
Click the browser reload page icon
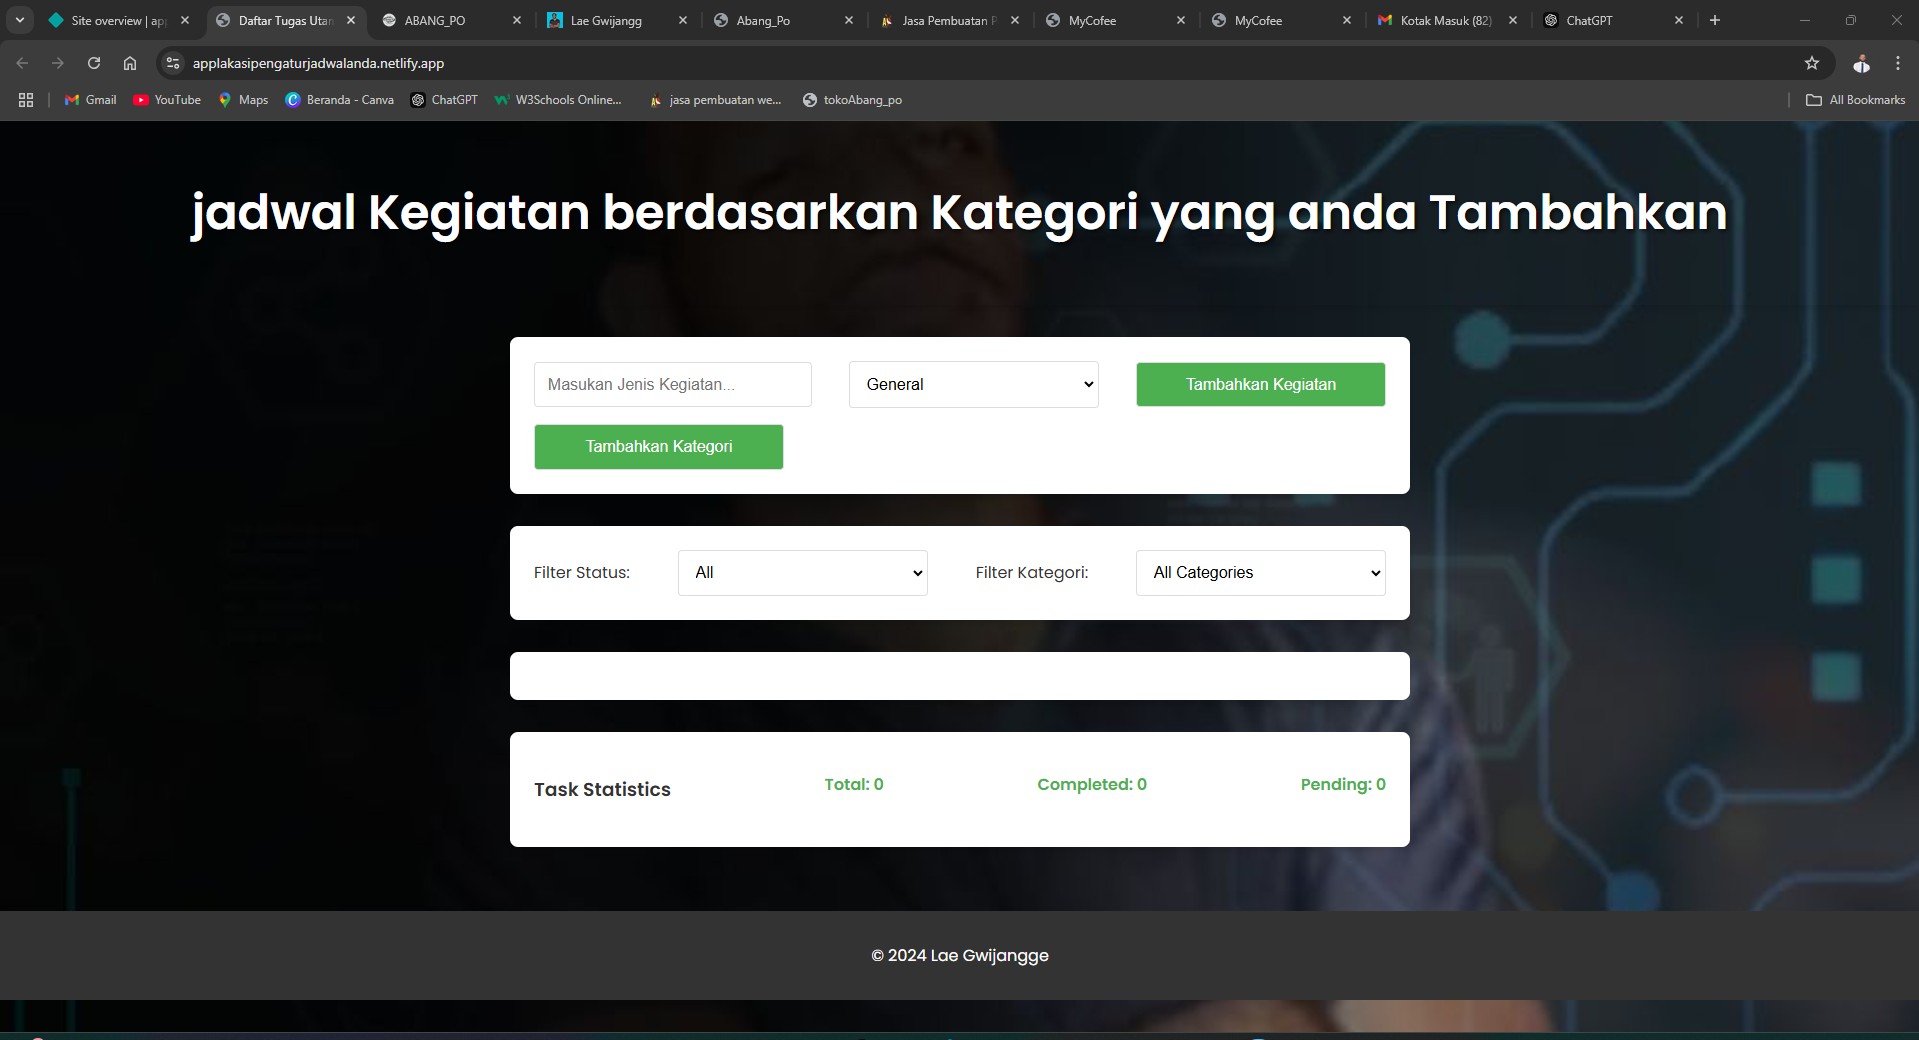[94, 63]
